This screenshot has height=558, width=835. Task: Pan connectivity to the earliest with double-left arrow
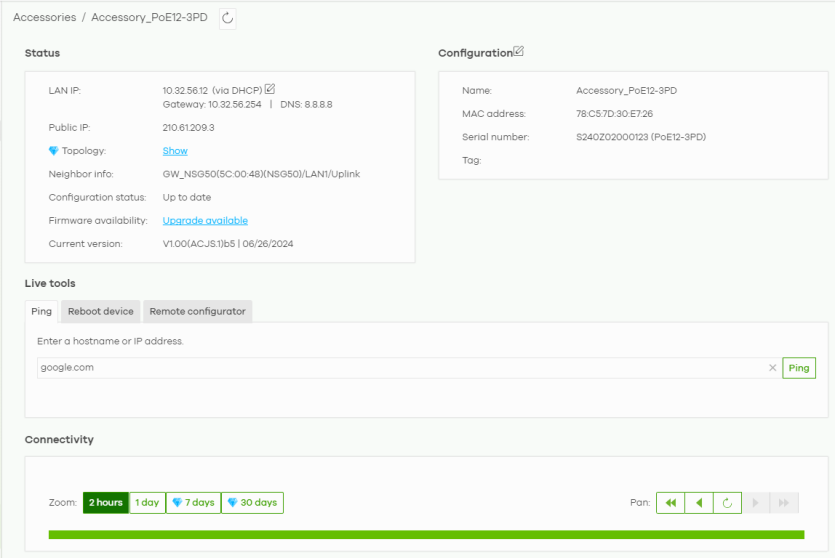tap(670, 502)
